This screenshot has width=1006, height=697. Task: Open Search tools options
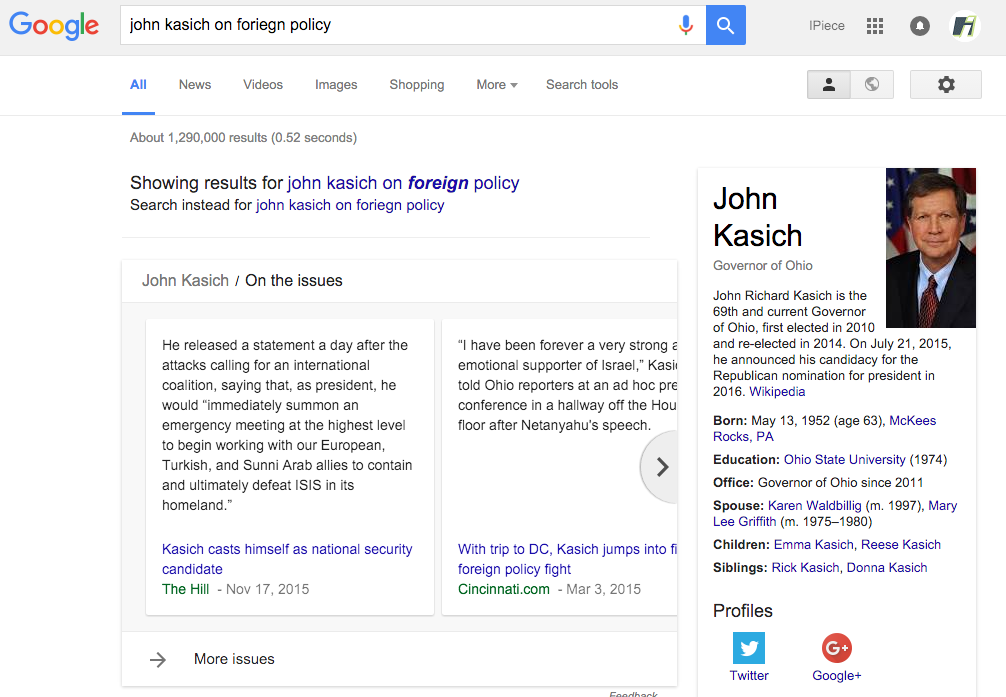click(x=582, y=85)
